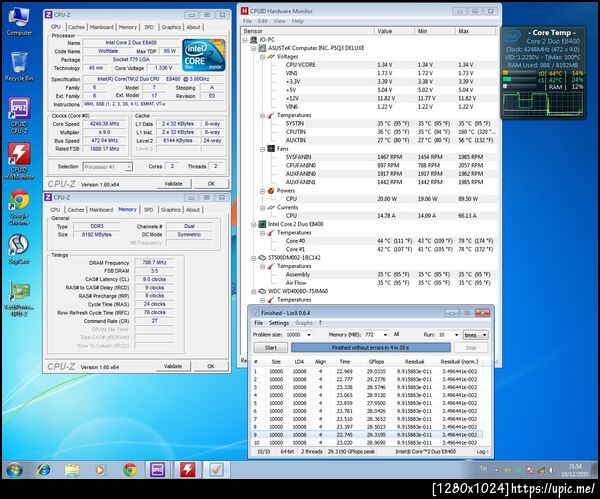
Task: Click the taskbar clock showing 21:04
Action: pos(575,470)
